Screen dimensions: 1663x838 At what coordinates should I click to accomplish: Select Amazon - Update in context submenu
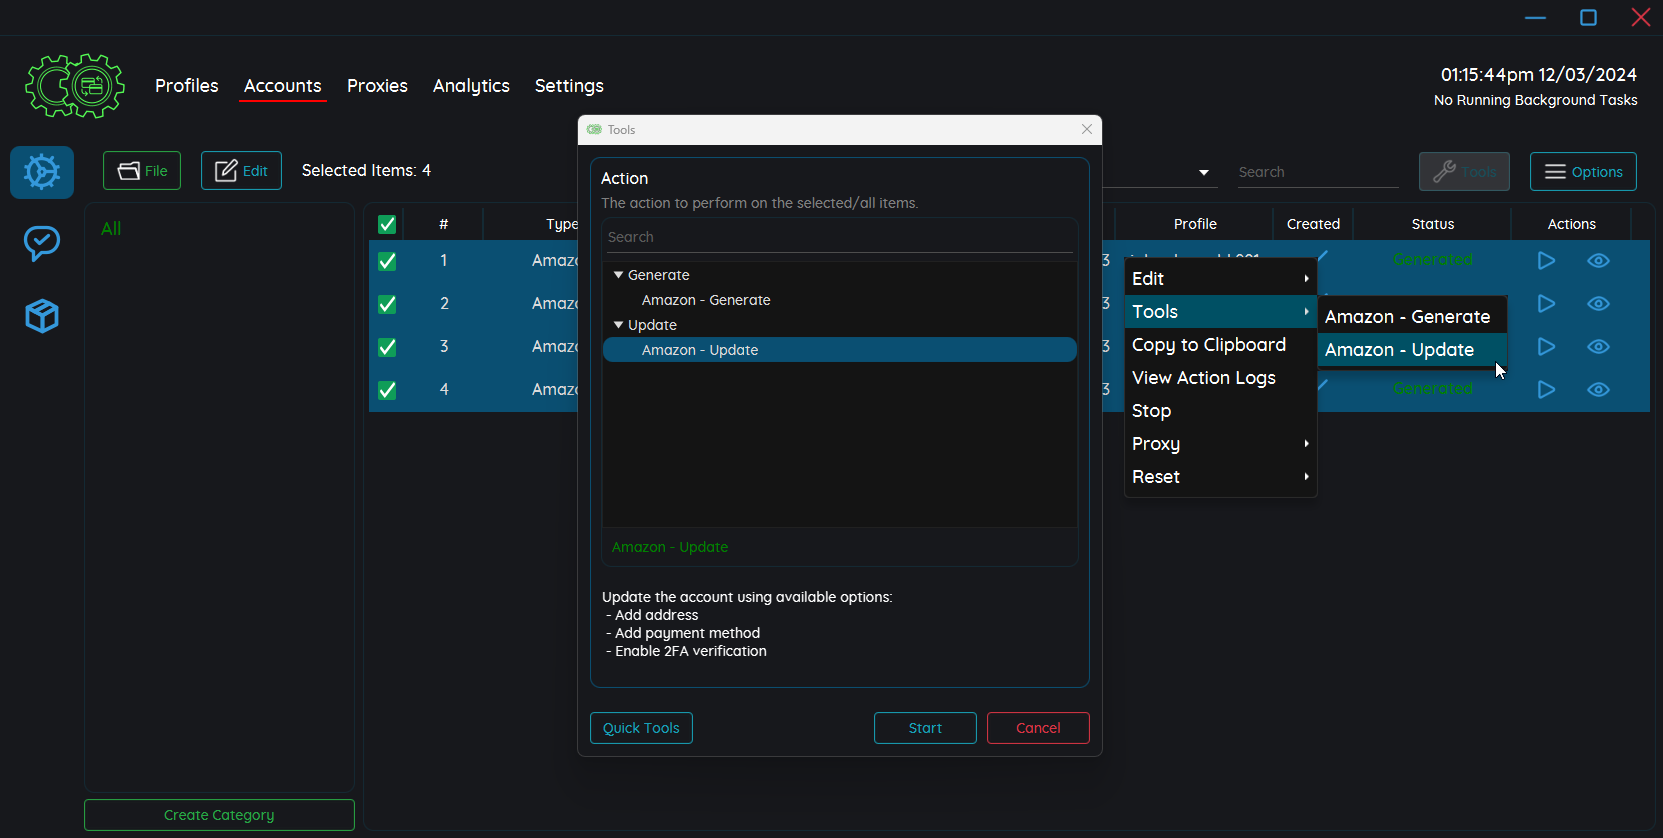point(1399,350)
